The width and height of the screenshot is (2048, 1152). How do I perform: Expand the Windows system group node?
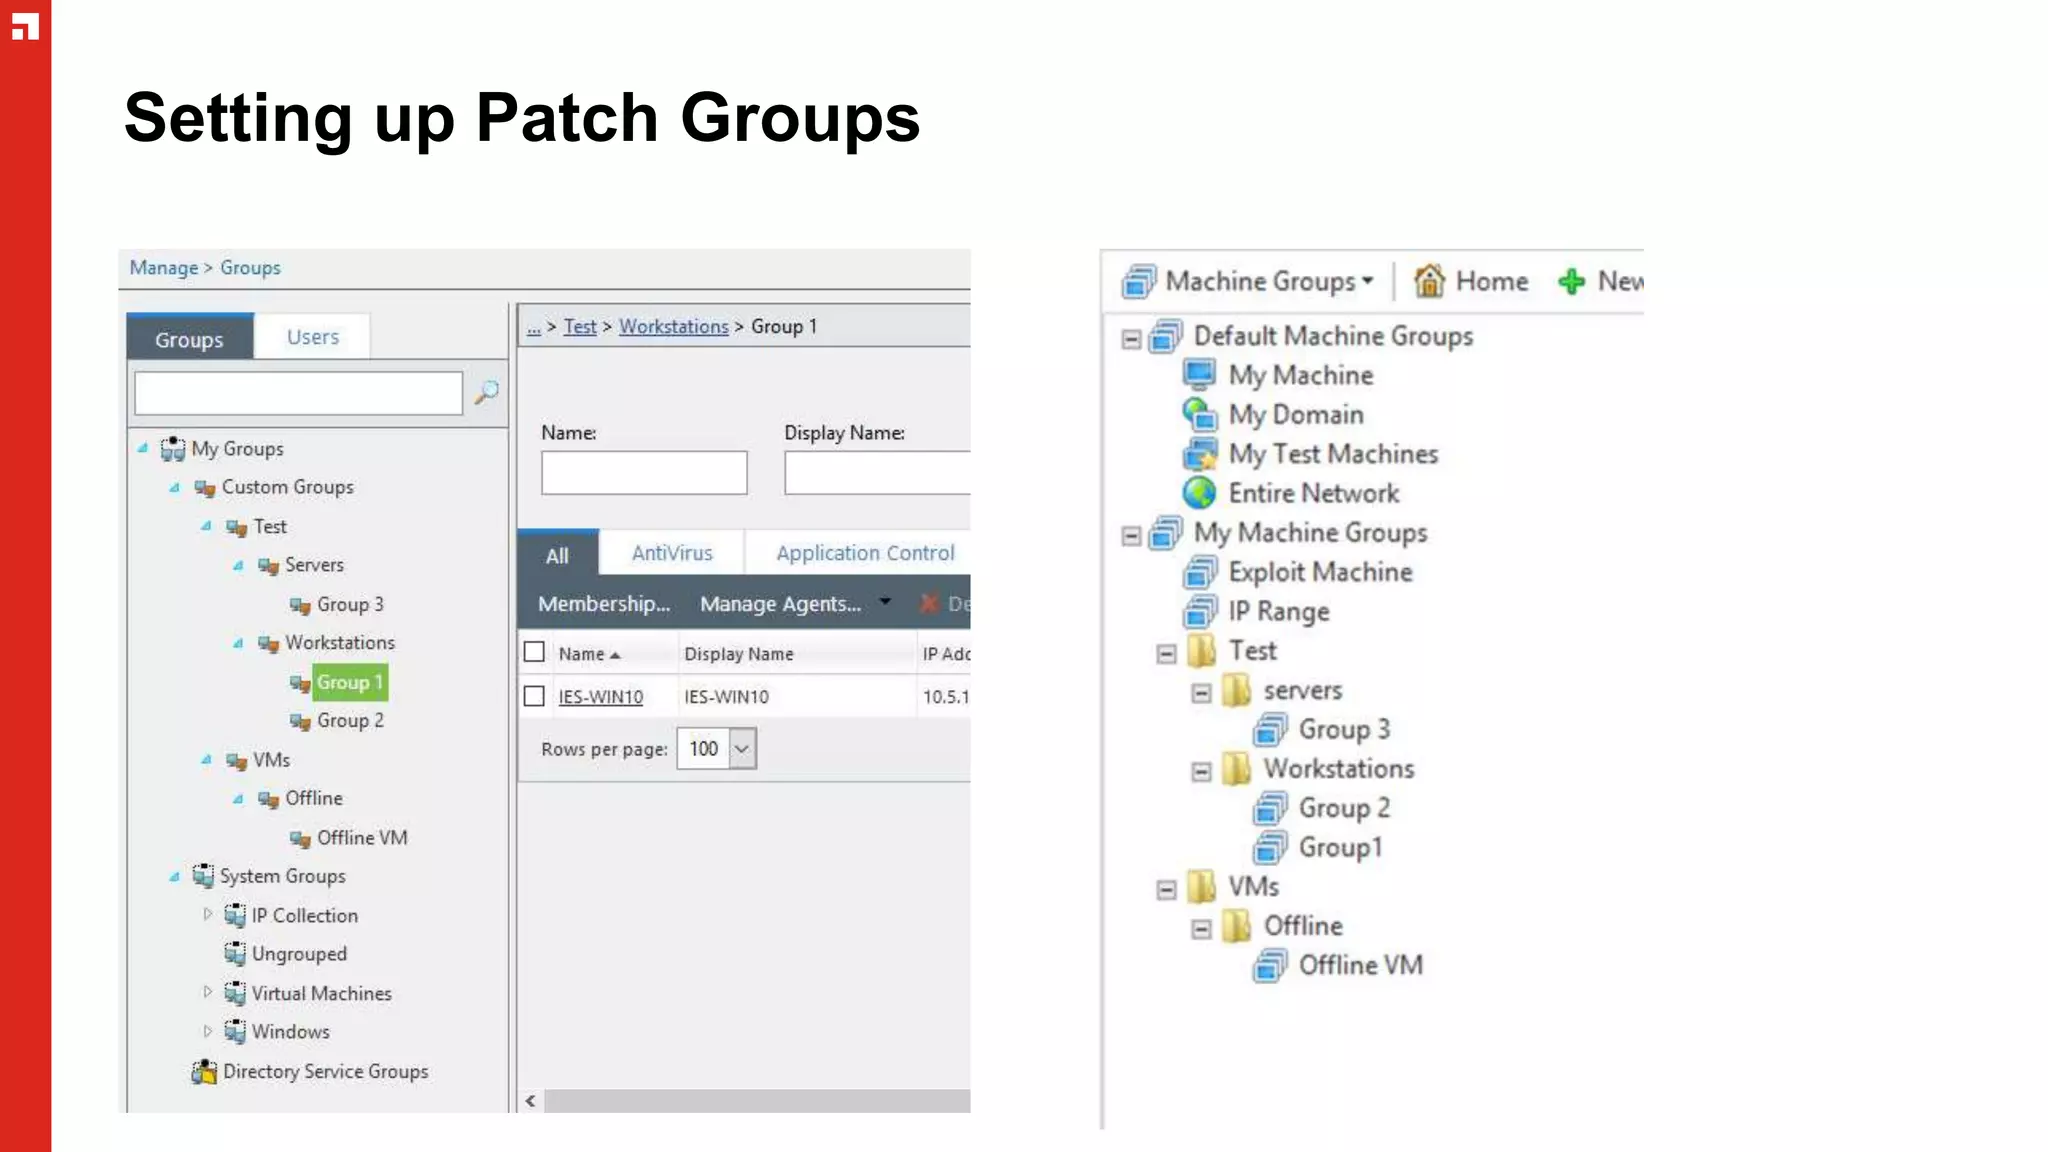click(207, 1030)
